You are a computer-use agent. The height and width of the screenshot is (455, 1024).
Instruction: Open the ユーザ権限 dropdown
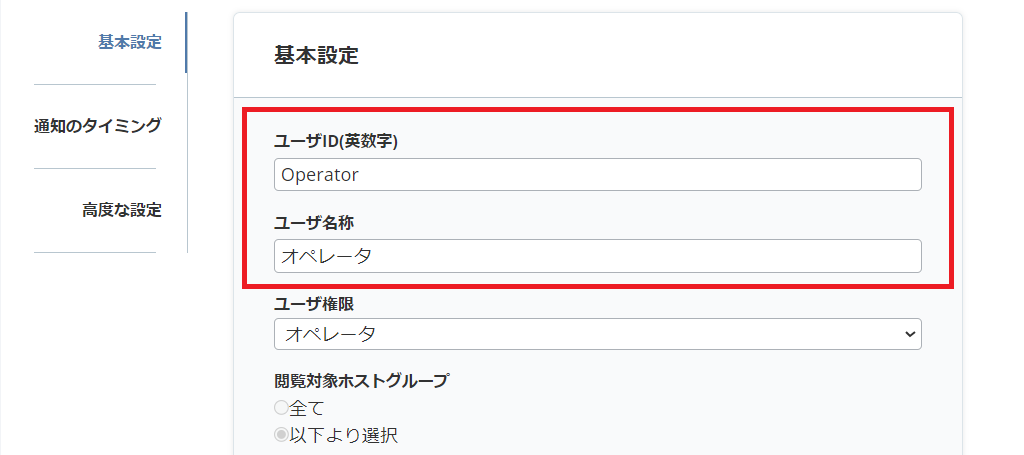[x=597, y=334]
